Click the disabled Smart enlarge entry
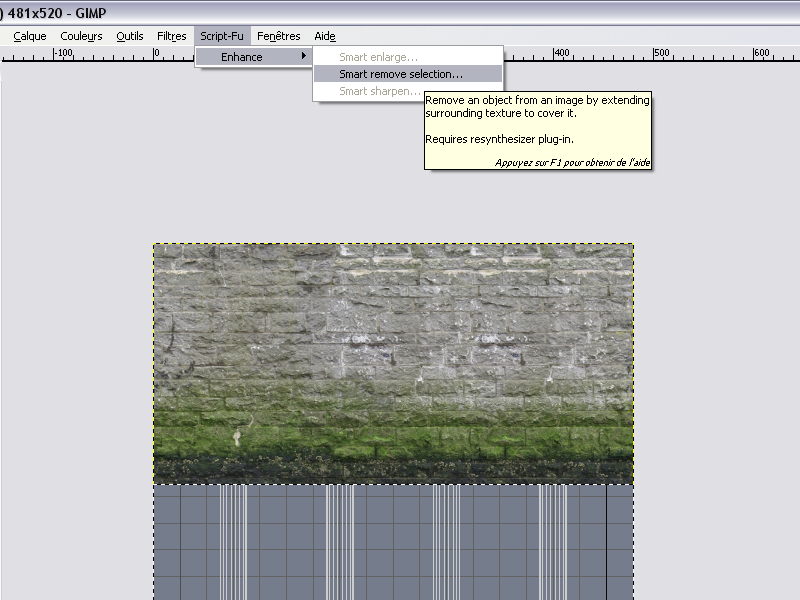 [x=408, y=57]
